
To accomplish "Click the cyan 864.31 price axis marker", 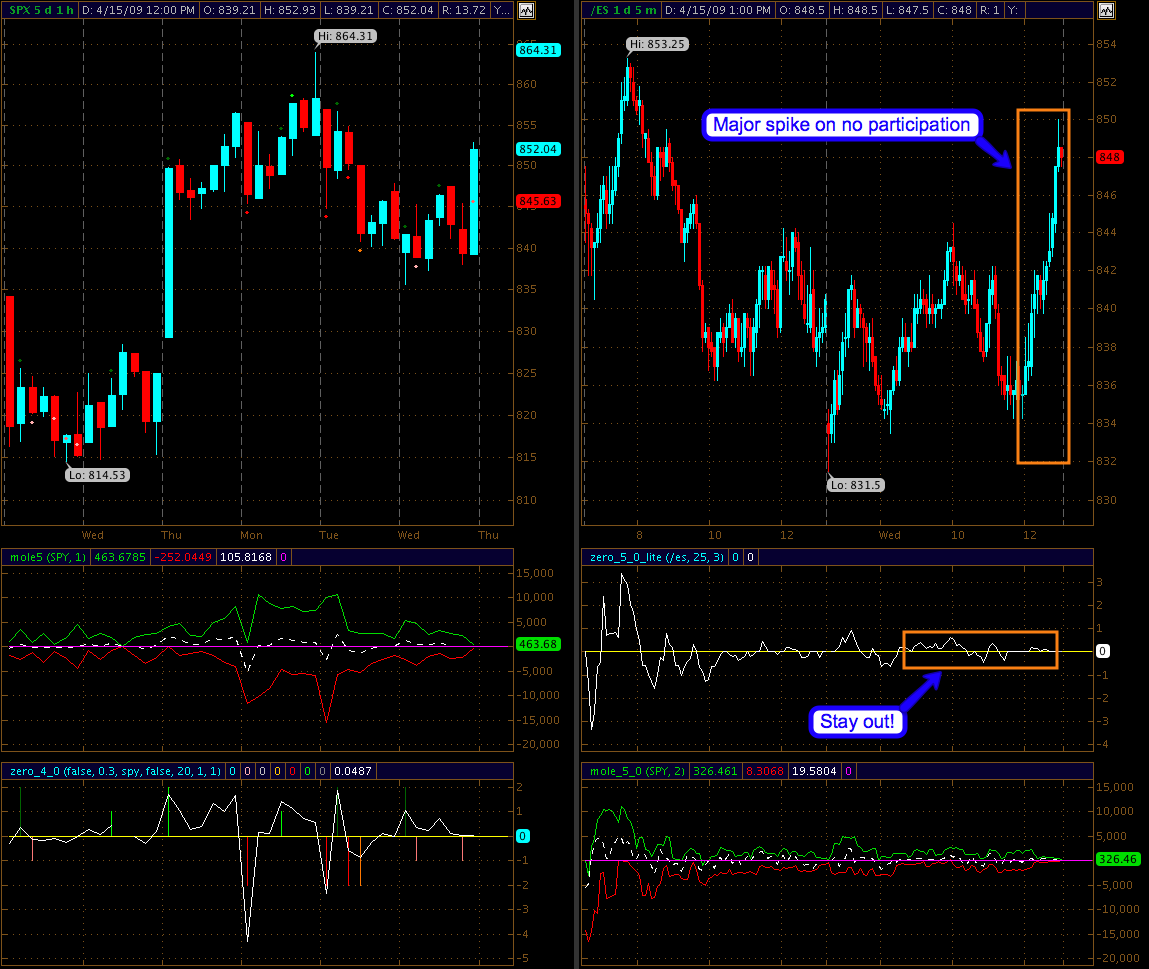I will pyautogui.click(x=537, y=50).
